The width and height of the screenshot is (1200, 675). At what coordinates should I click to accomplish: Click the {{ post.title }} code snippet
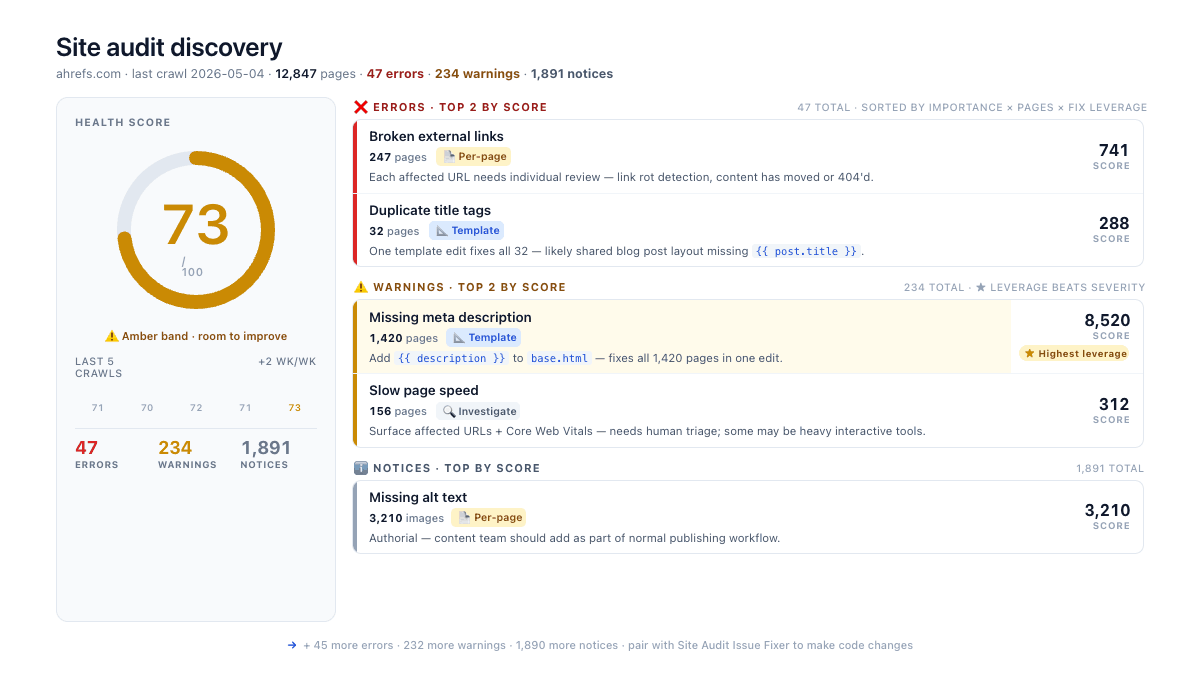tap(806, 252)
